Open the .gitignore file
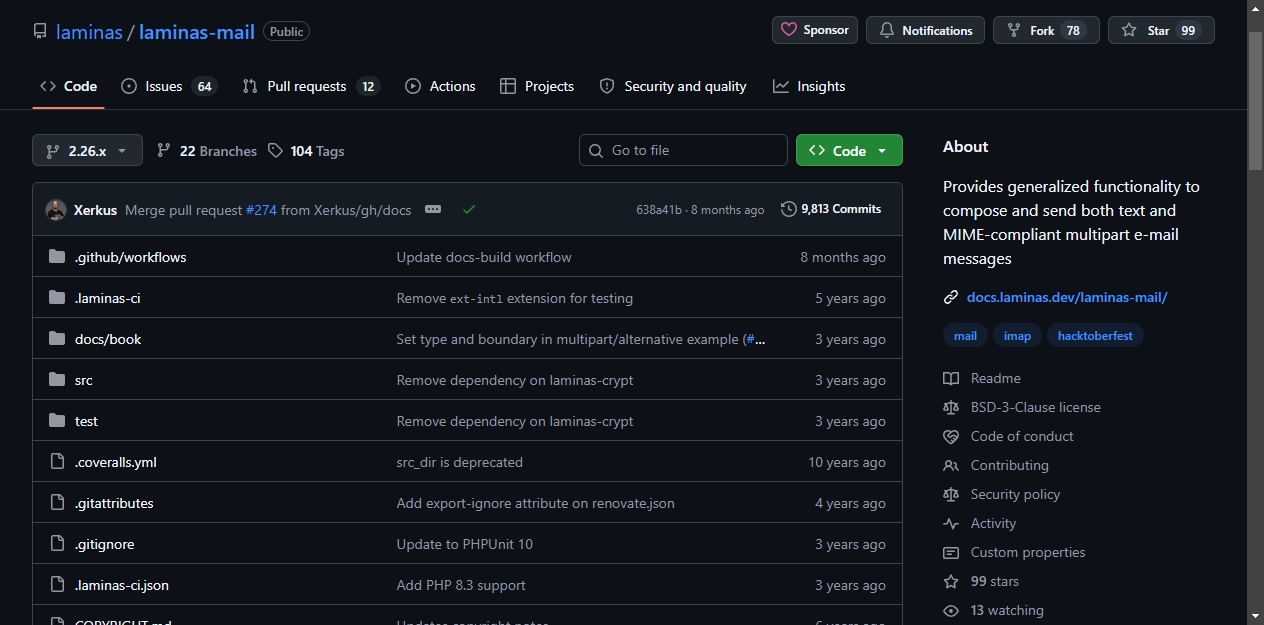Screen dimensions: 1264x625 point(104,544)
